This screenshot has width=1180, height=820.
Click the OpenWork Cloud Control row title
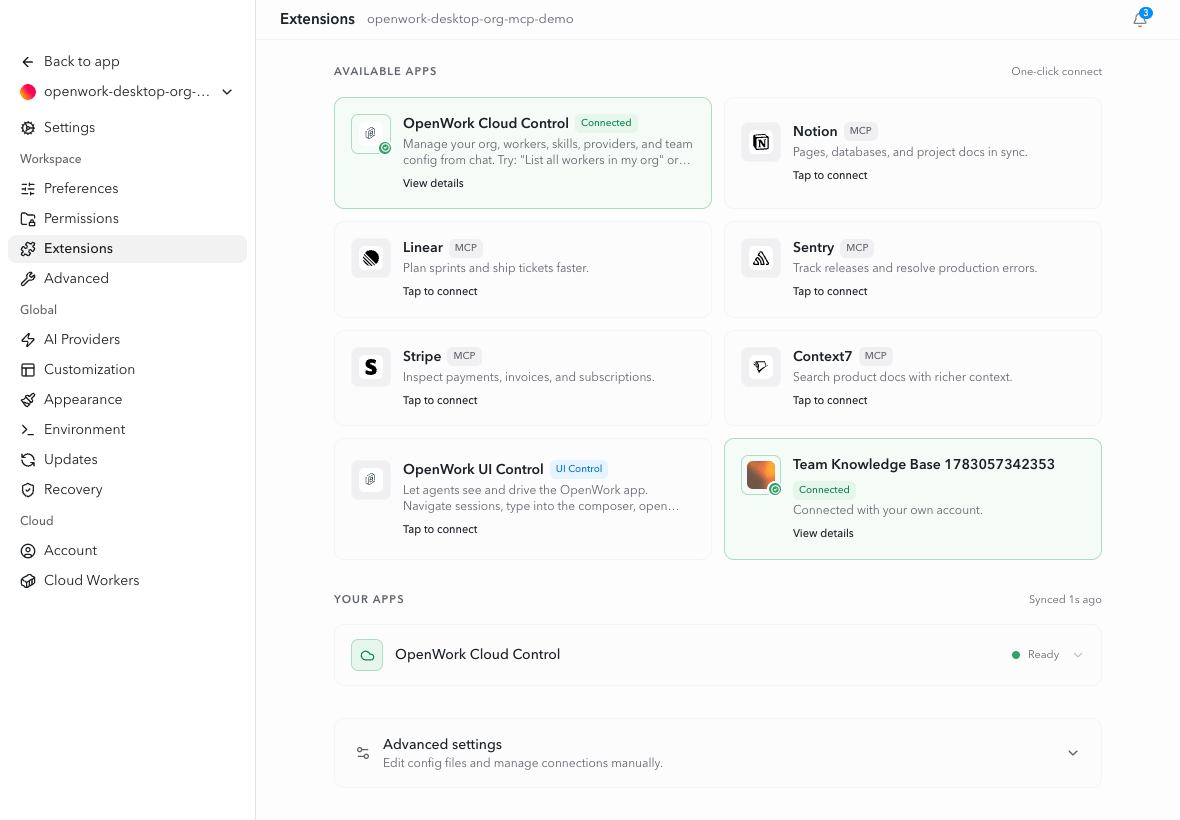click(x=478, y=654)
